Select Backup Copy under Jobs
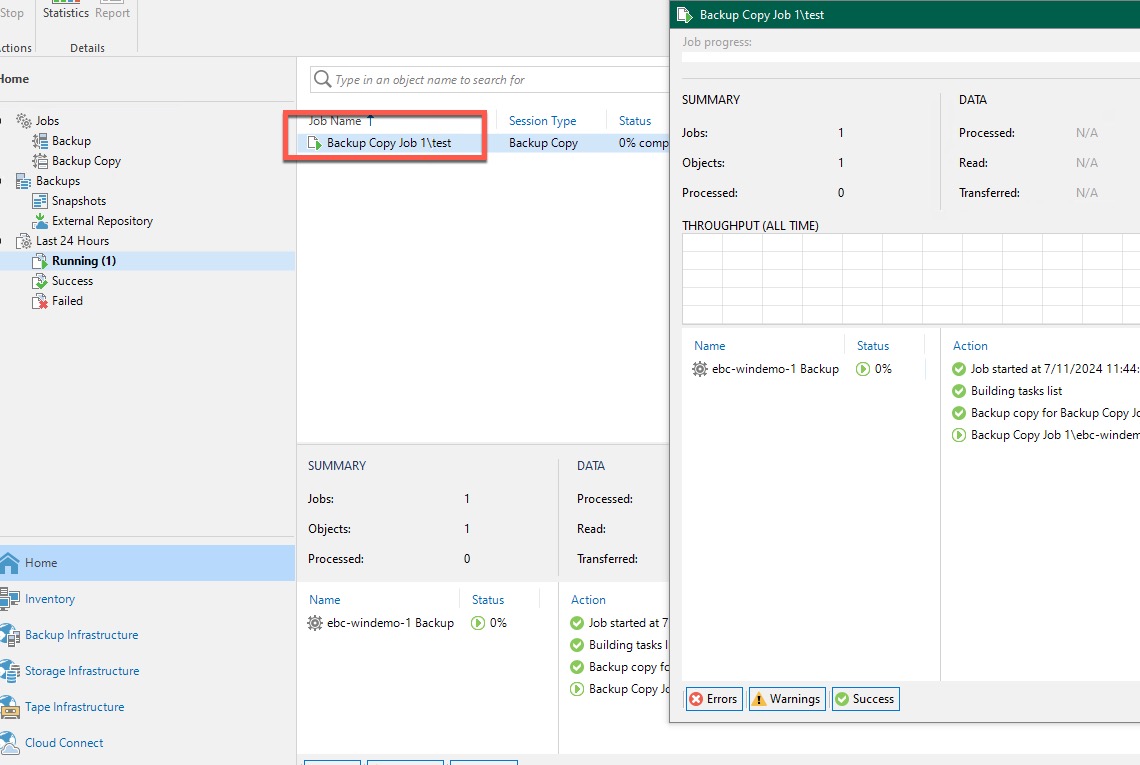Viewport: 1140px width, 765px height. [86, 161]
